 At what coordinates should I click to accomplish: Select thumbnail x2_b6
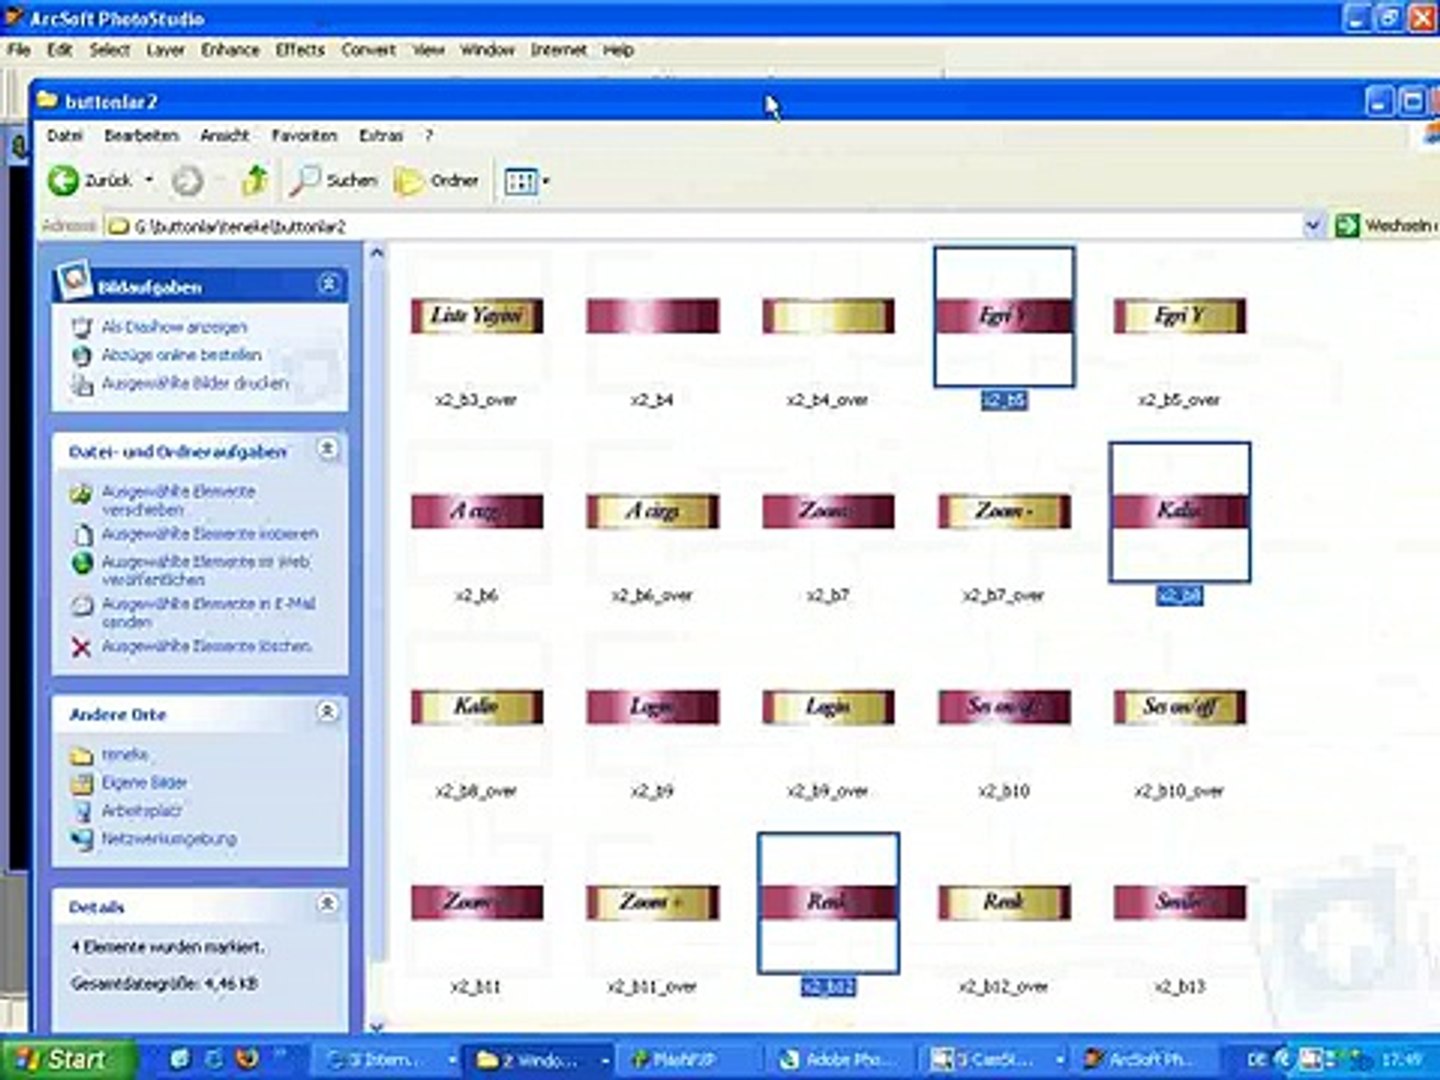coord(477,512)
